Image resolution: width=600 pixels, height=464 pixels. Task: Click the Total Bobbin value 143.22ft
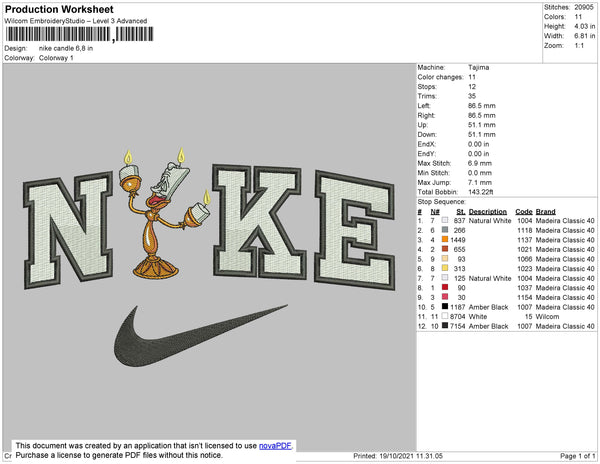481,192
